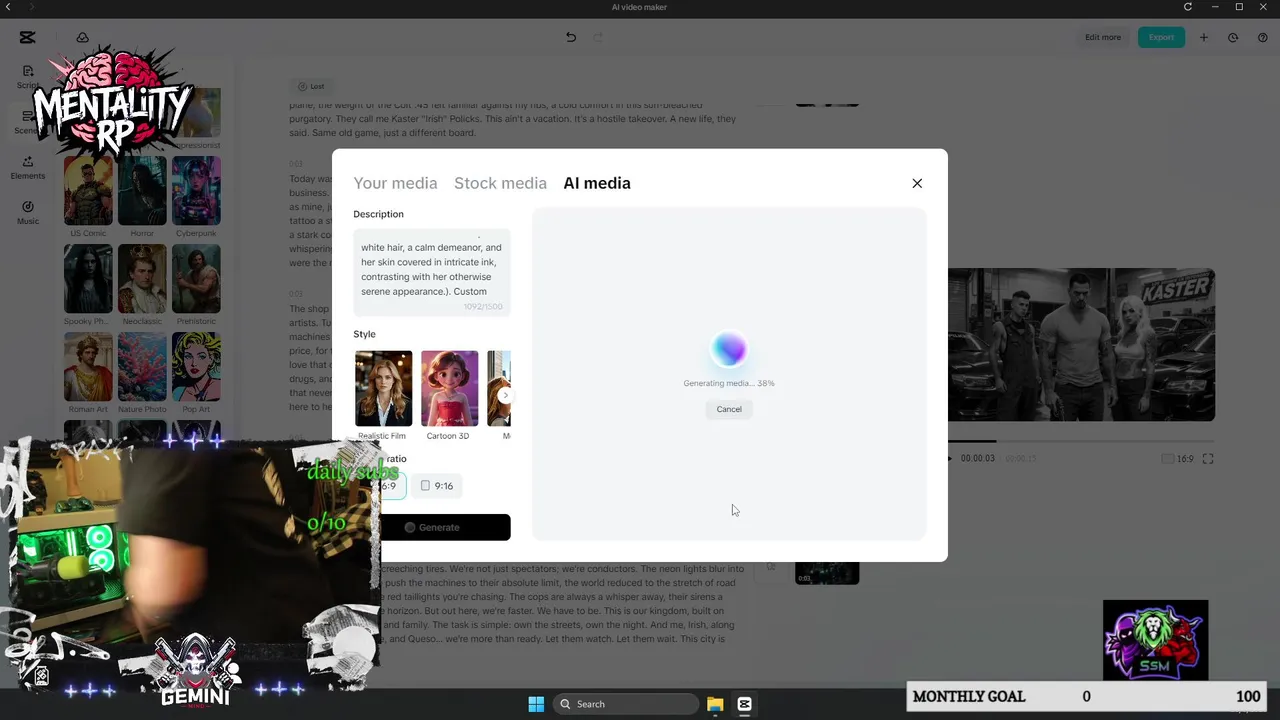Click the video preview image
The width and height of the screenshot is (1280, 720).
coord(1081,345)
